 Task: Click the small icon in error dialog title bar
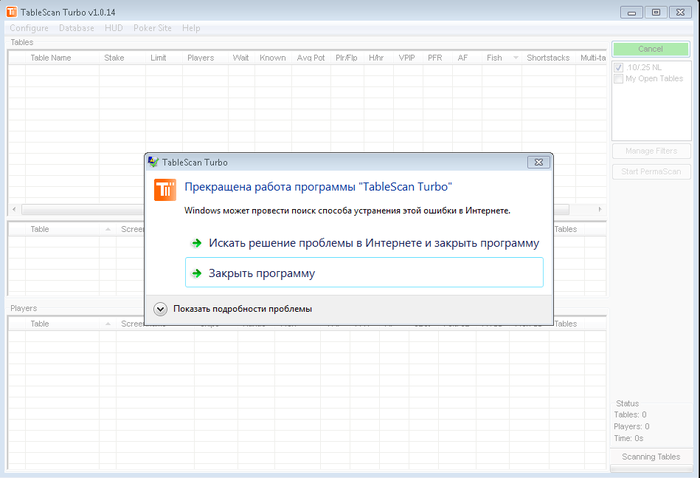tap(153, 162)
